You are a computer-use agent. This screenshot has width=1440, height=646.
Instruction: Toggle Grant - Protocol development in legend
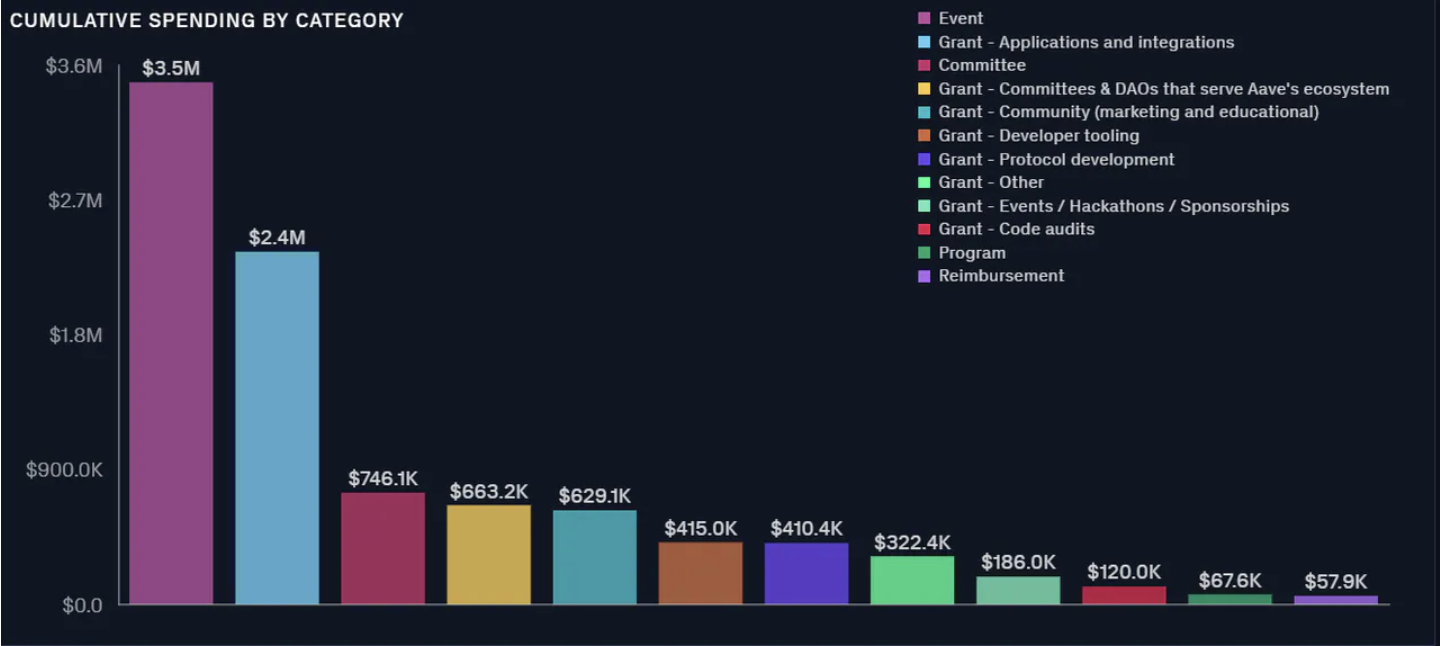(x=1046, y=159)
